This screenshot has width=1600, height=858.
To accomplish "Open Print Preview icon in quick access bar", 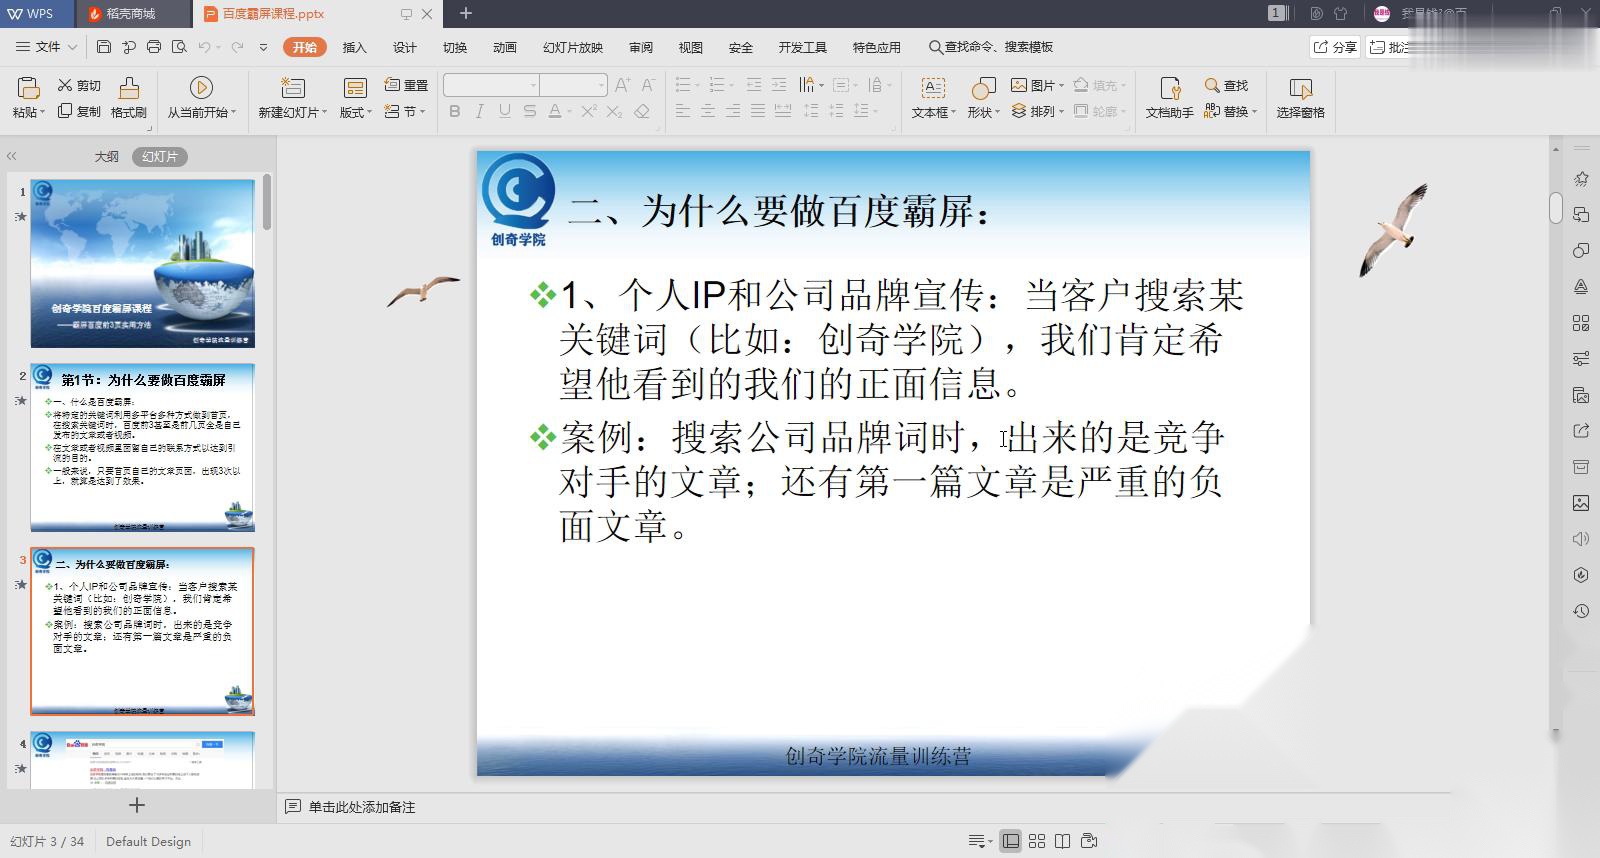I will point(179,47).
